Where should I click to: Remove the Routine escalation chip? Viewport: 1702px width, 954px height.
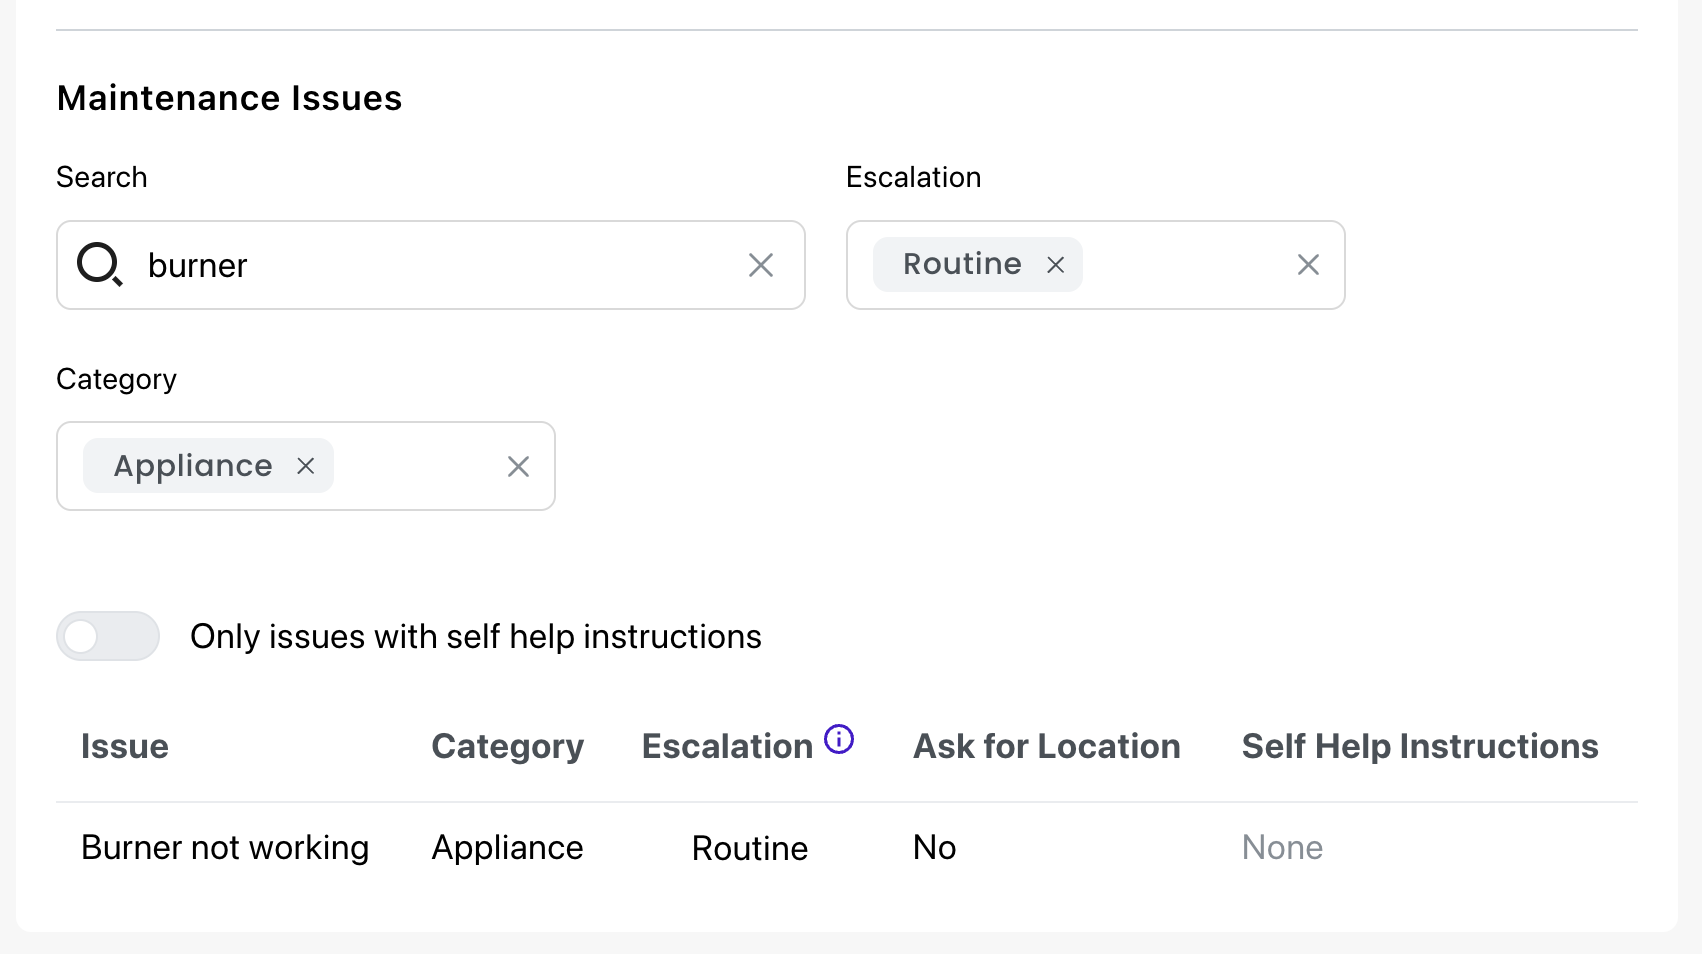[1055, 265]
